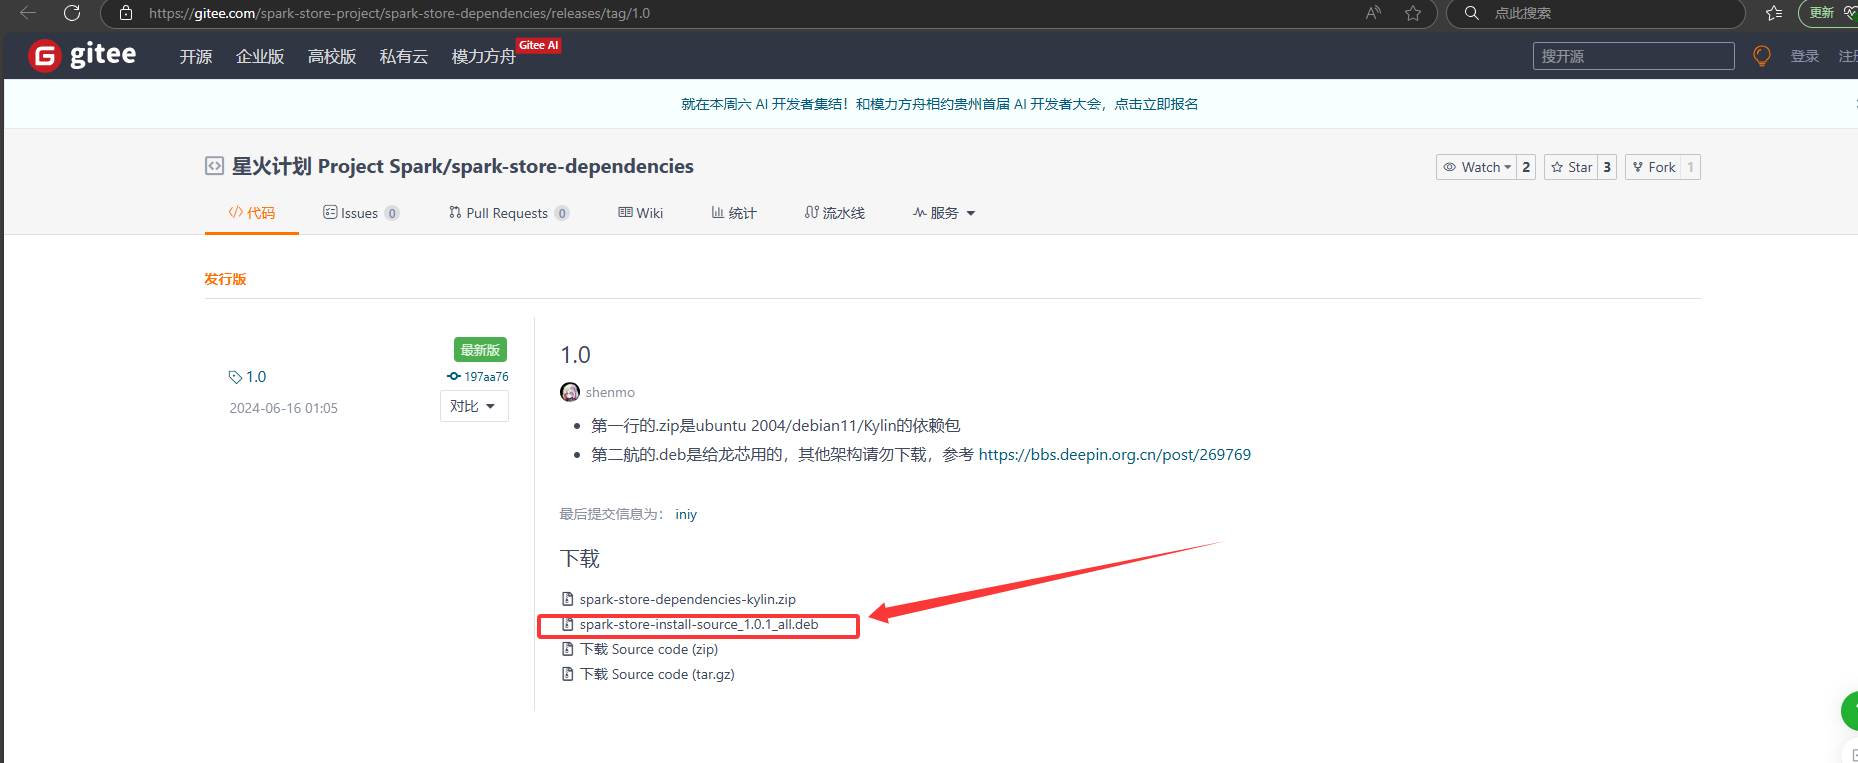Click the Watch count 2
This screenshot has height=763, width=1858.
click(x=1526, y=167)
